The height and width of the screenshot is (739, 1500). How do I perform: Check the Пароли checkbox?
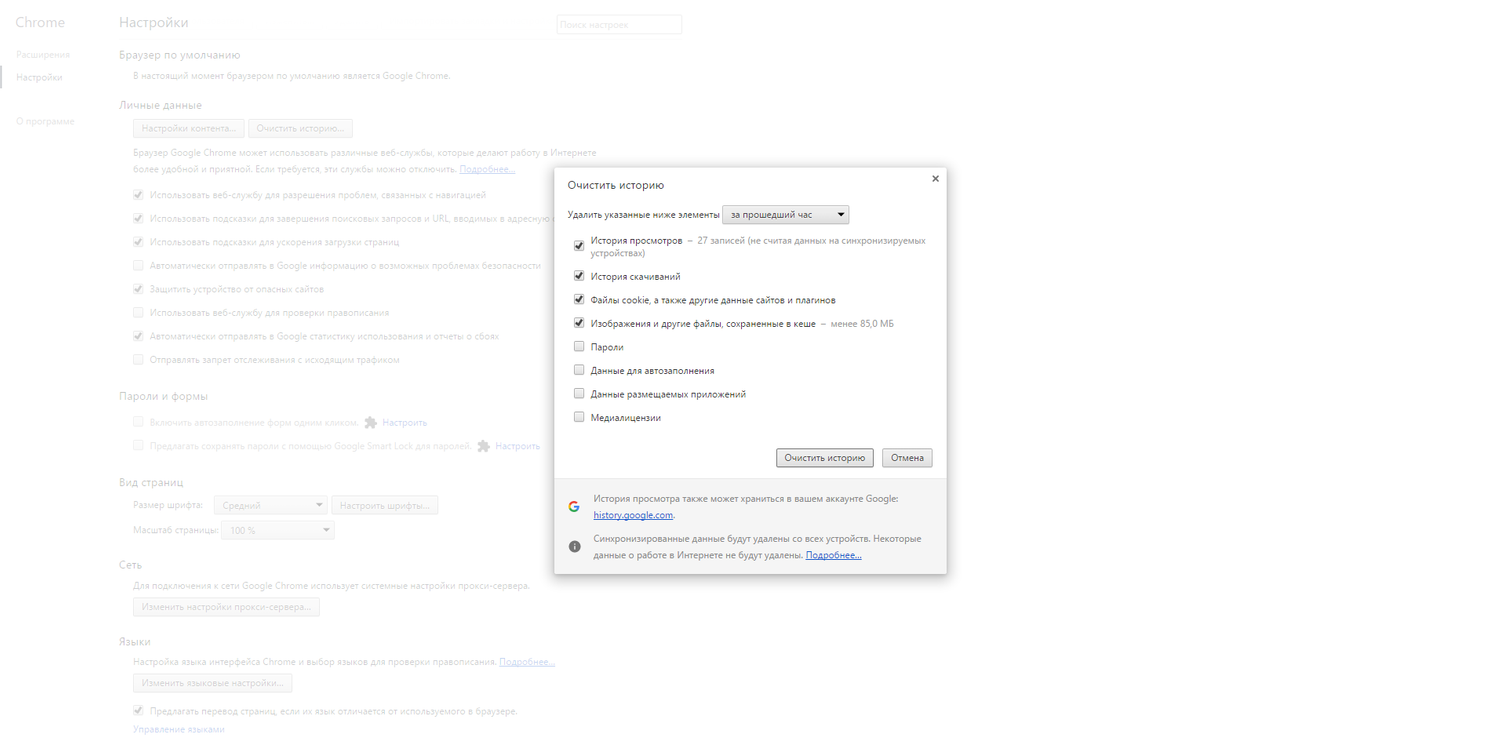point(579,346)
